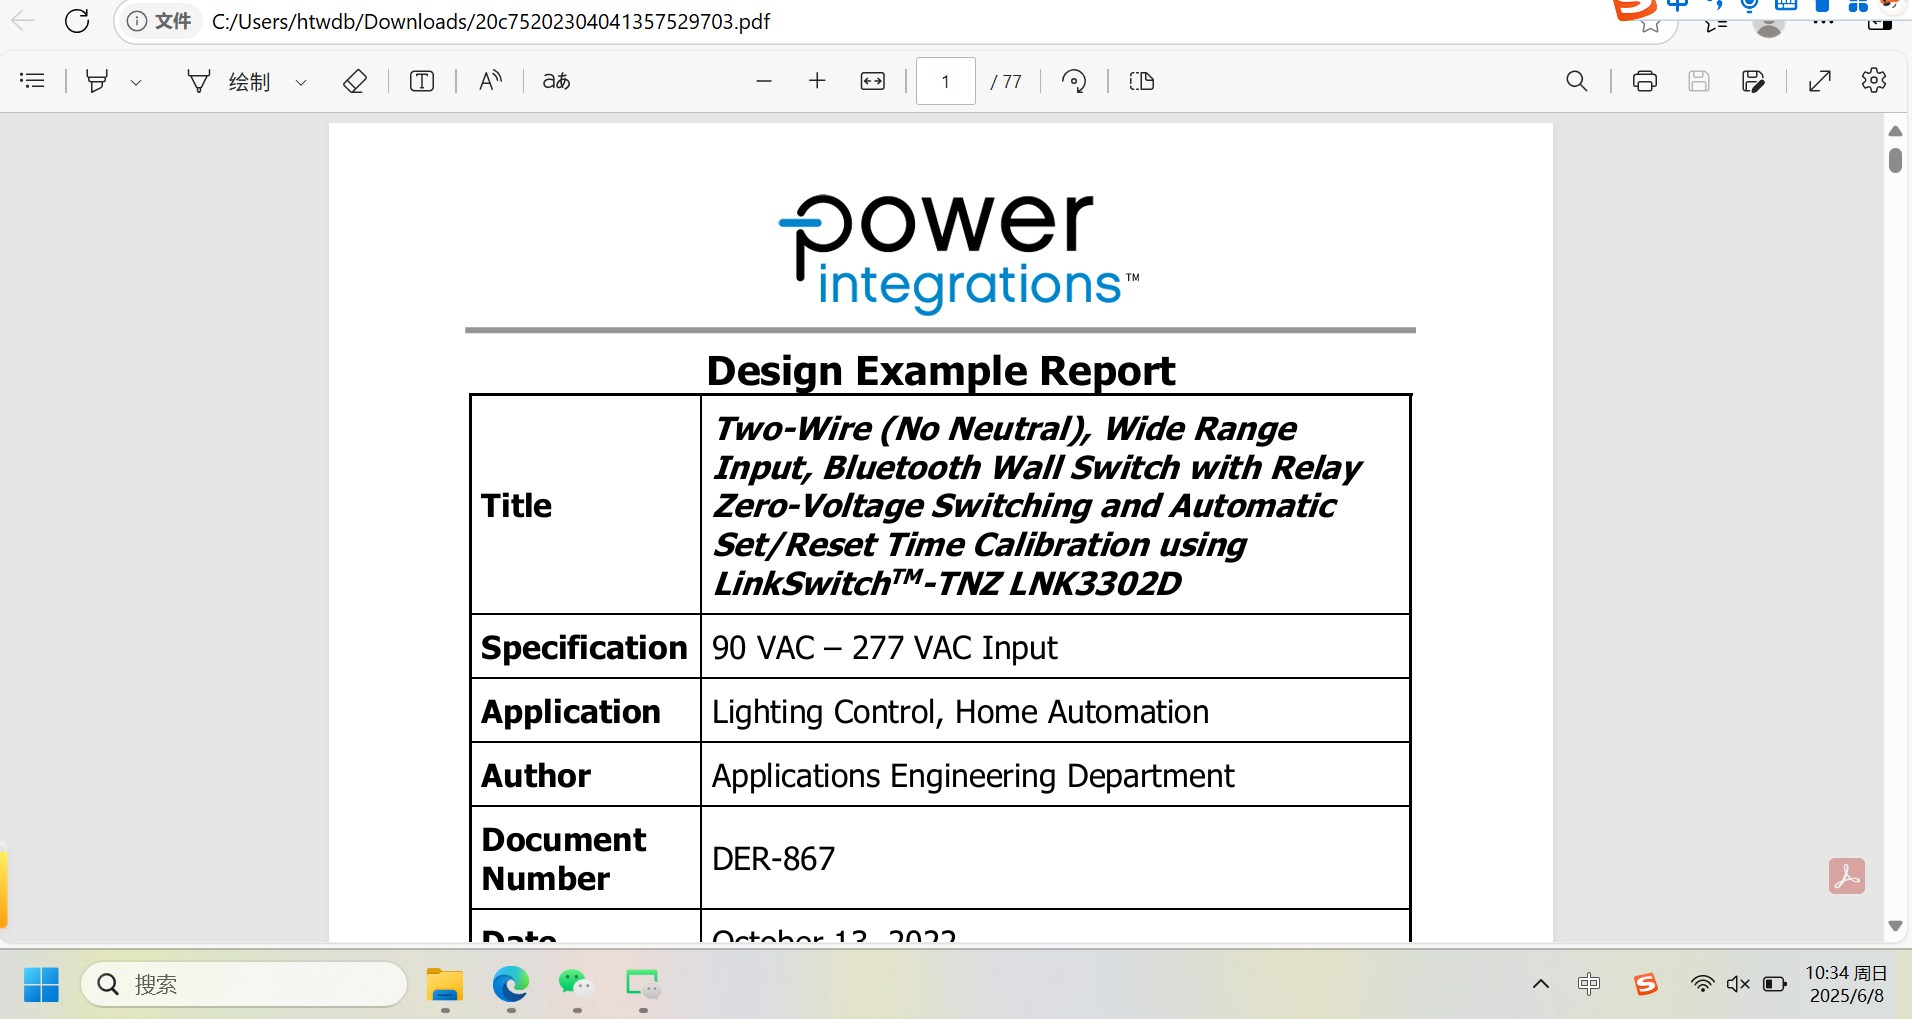Viewport: 1912px width, 1019px height.
Task: Click the muted volume icon
Action: tap(1738, 984)
